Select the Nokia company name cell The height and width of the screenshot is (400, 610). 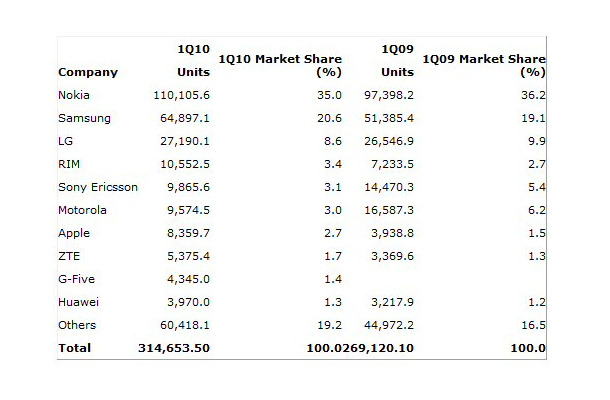(74, 95)
